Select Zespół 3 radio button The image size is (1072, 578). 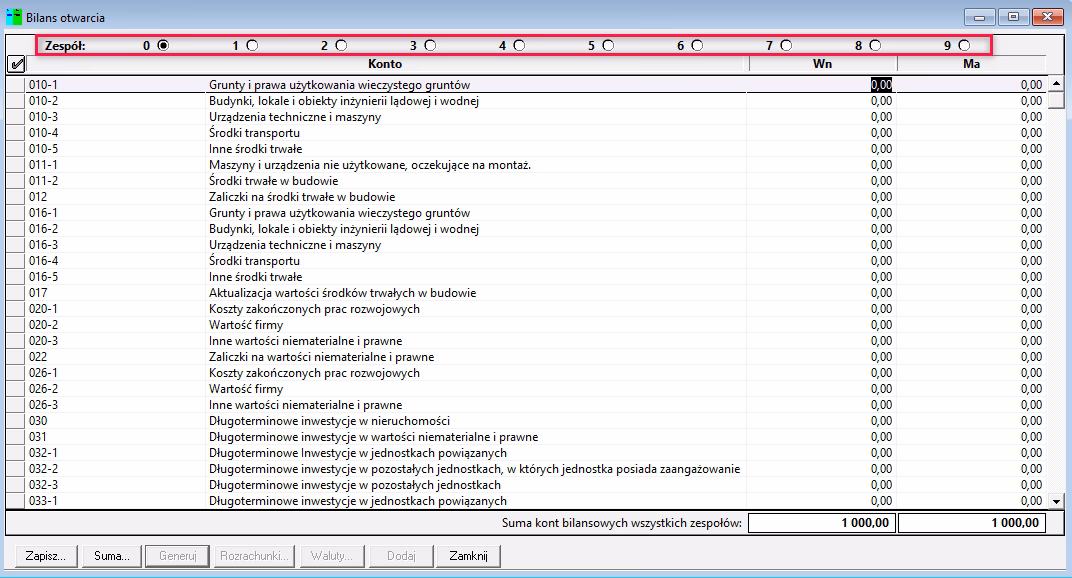pyautogui.click(x=430, y=45)
